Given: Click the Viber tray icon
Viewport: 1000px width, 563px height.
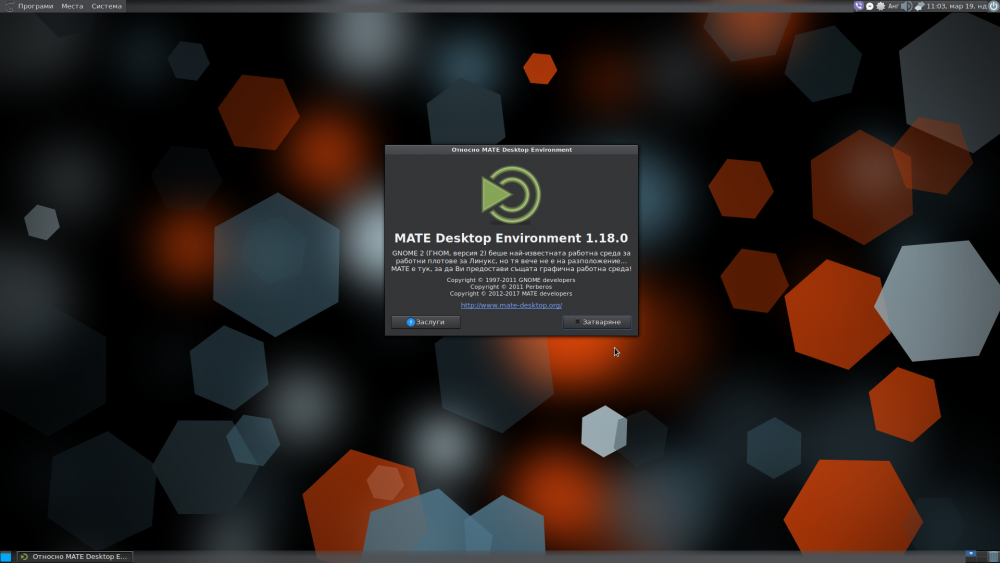Looking at the screenshot, I should (x=858, y=6).
